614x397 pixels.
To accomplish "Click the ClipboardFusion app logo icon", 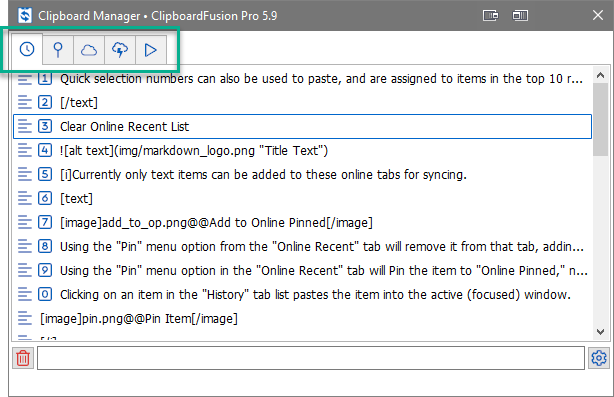I will 25,16.
